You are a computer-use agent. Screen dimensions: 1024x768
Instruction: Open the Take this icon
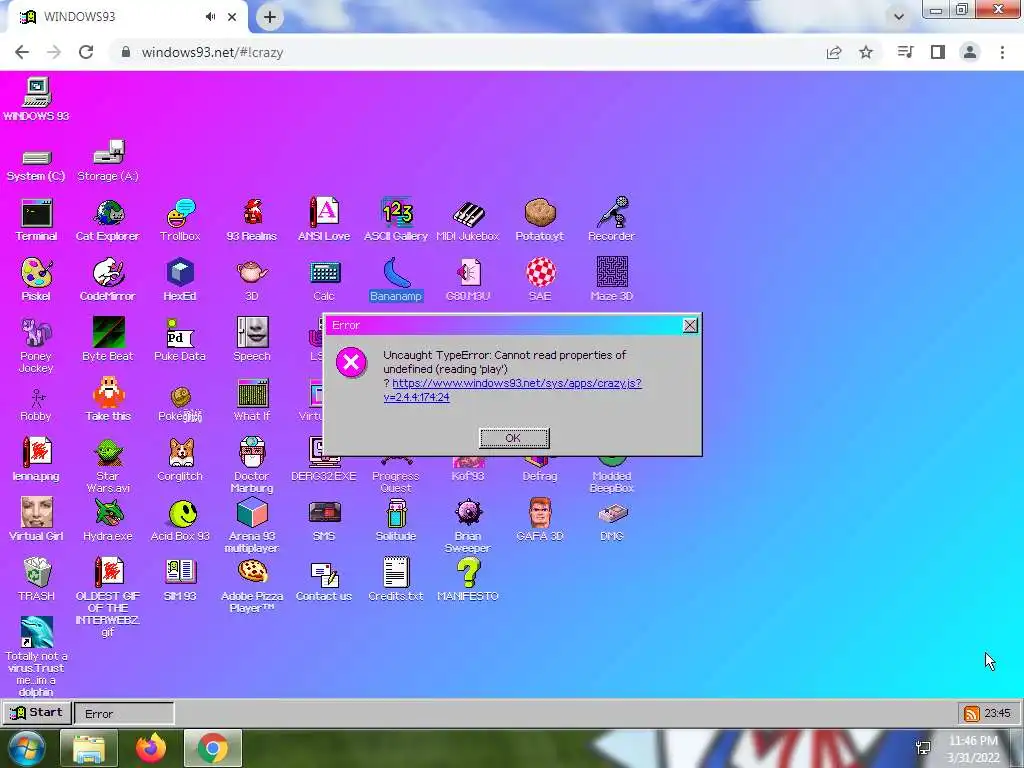pyautogui.click(x=108, y=392)
